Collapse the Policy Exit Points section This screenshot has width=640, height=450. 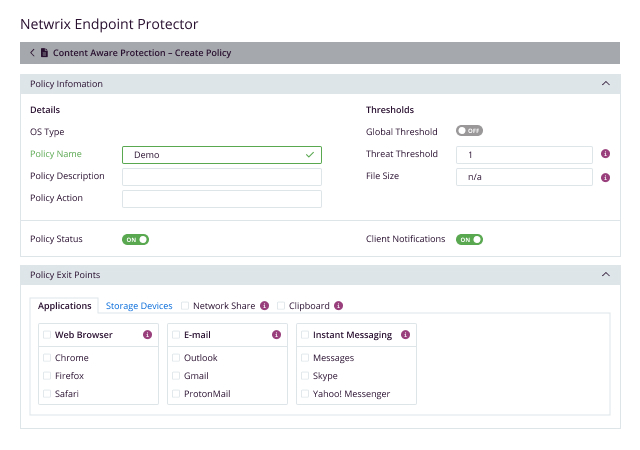605,274
